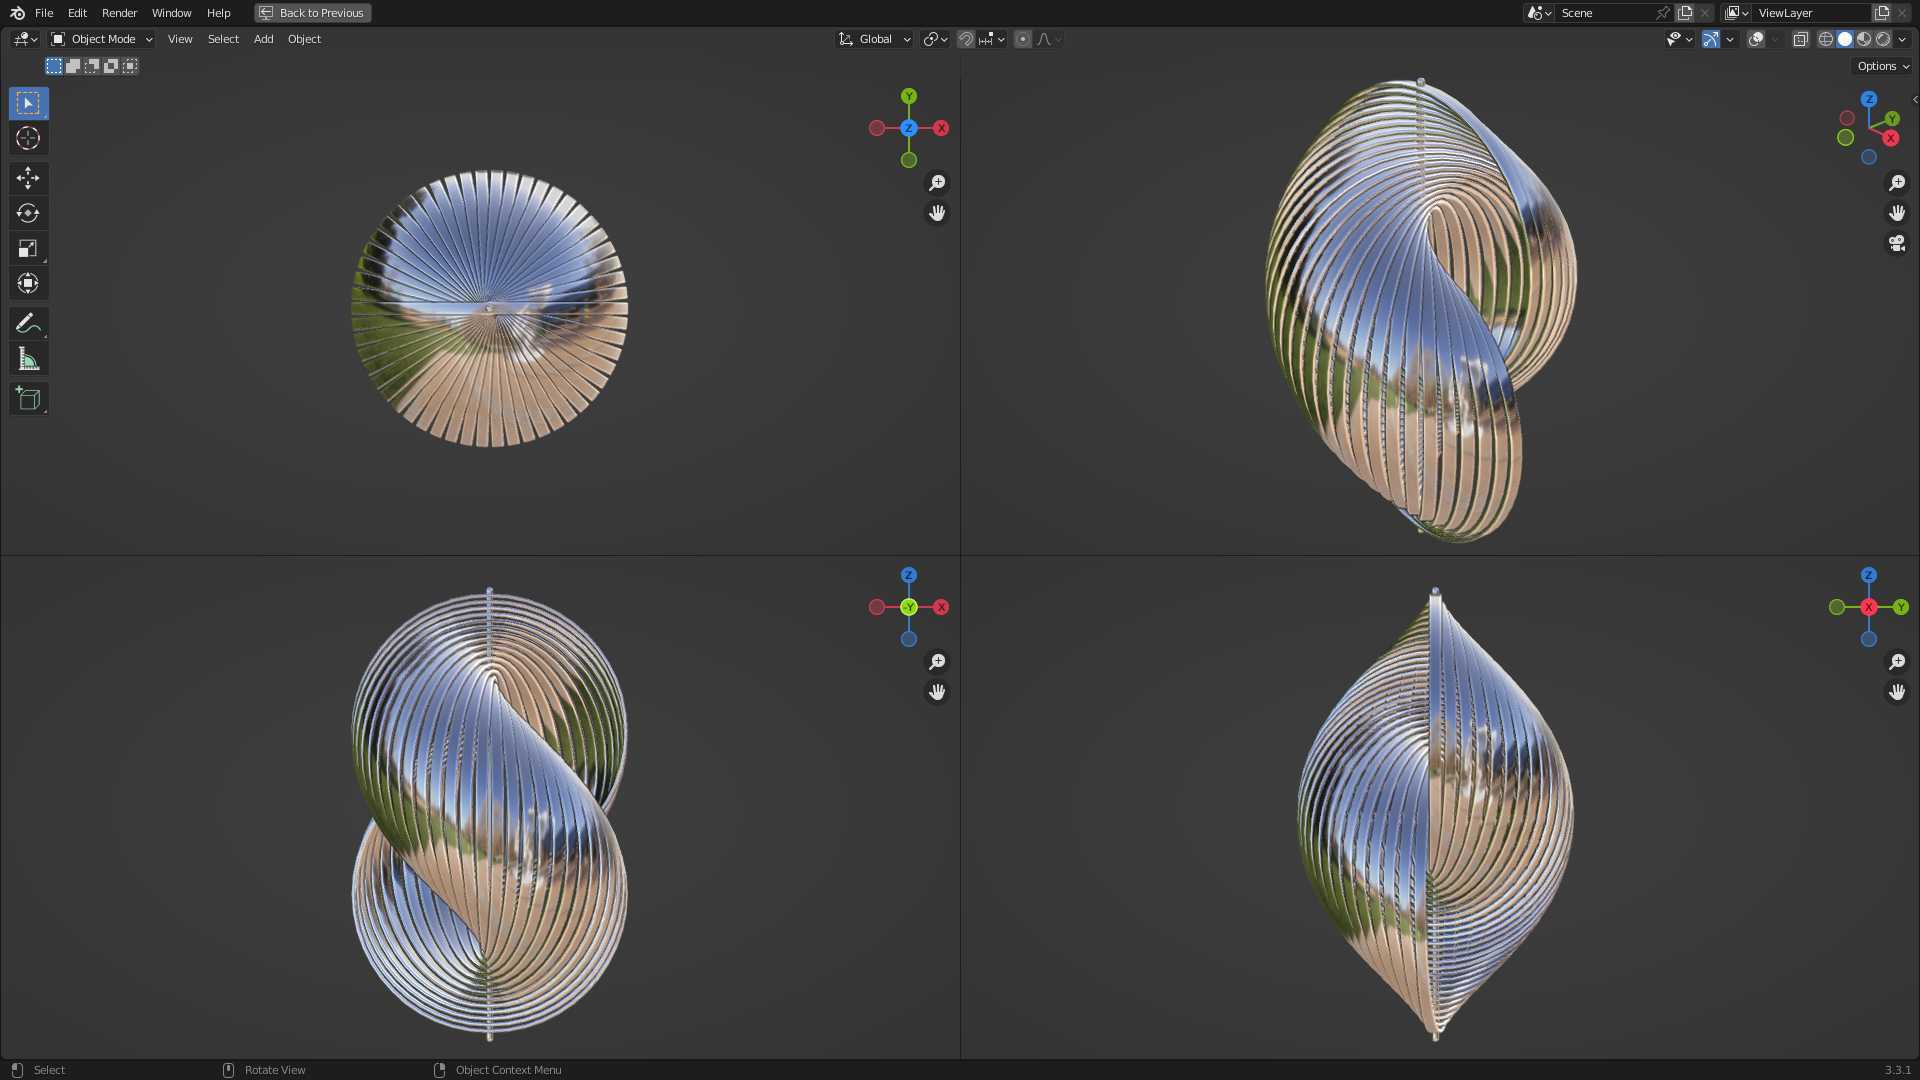
Task: Add a new view layer
Action: point(1882,13)
